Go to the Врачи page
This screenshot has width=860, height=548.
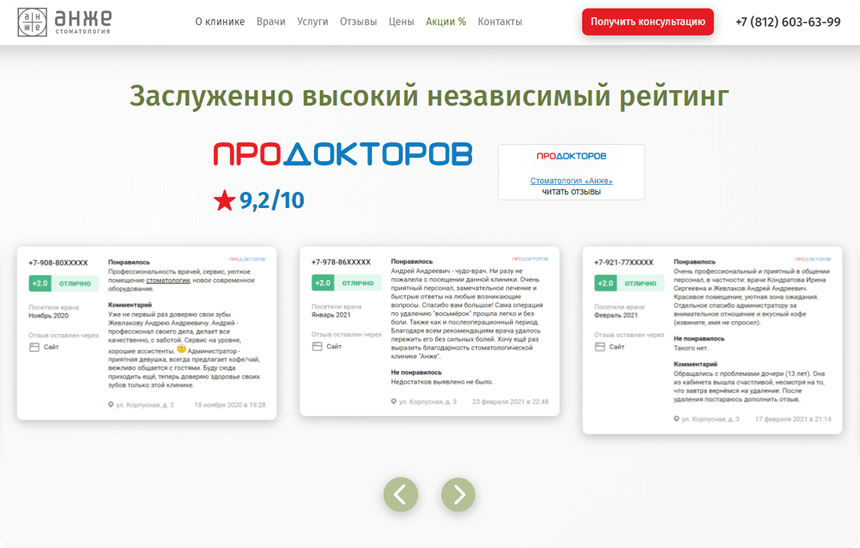pyautogui.click(x=271, y=22)
